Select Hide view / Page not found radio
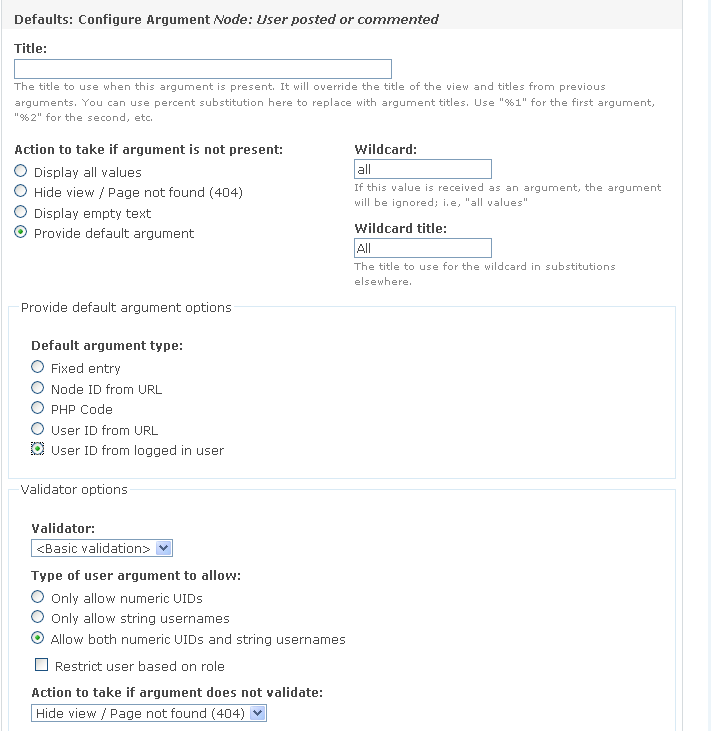711x731 pixels. click(x=21, y=192)
